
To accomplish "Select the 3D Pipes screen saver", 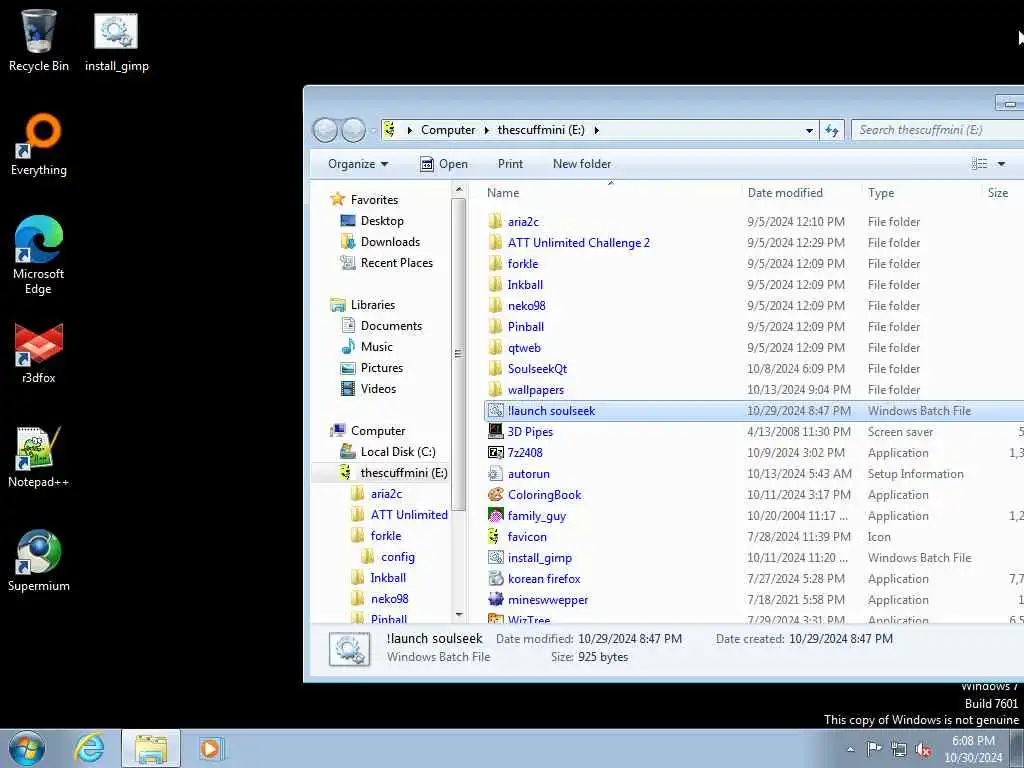I will [x=530, y=432].
